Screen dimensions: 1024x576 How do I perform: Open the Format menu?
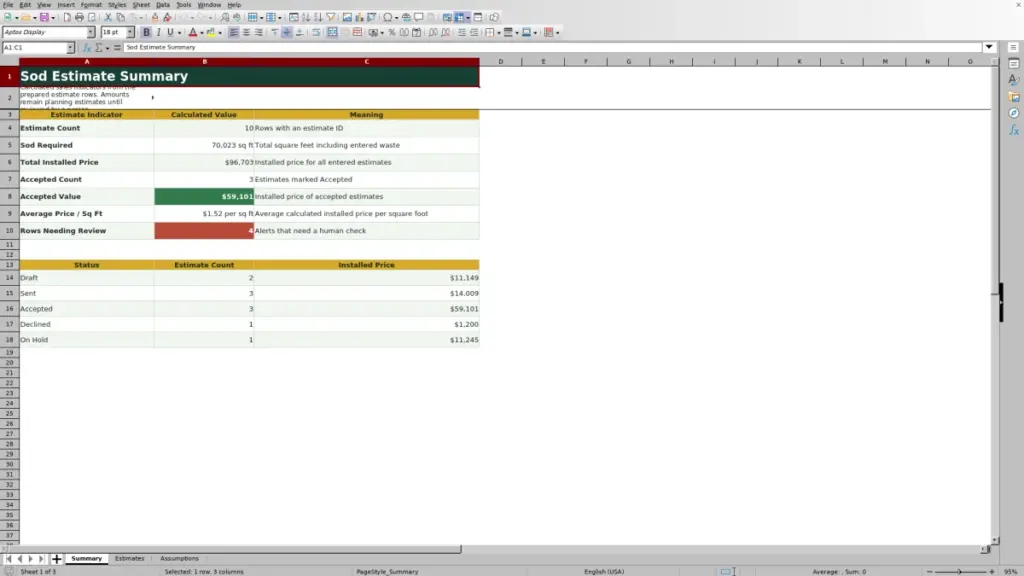pos(91,5)
